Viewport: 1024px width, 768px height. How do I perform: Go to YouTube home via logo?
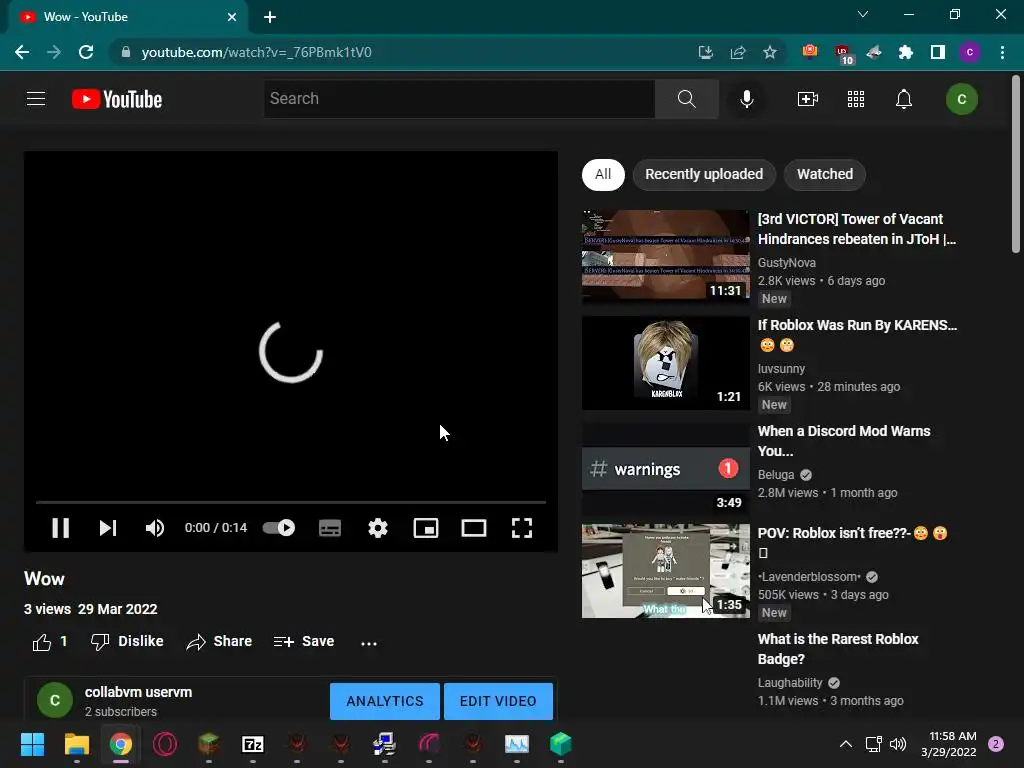(117, 99)
